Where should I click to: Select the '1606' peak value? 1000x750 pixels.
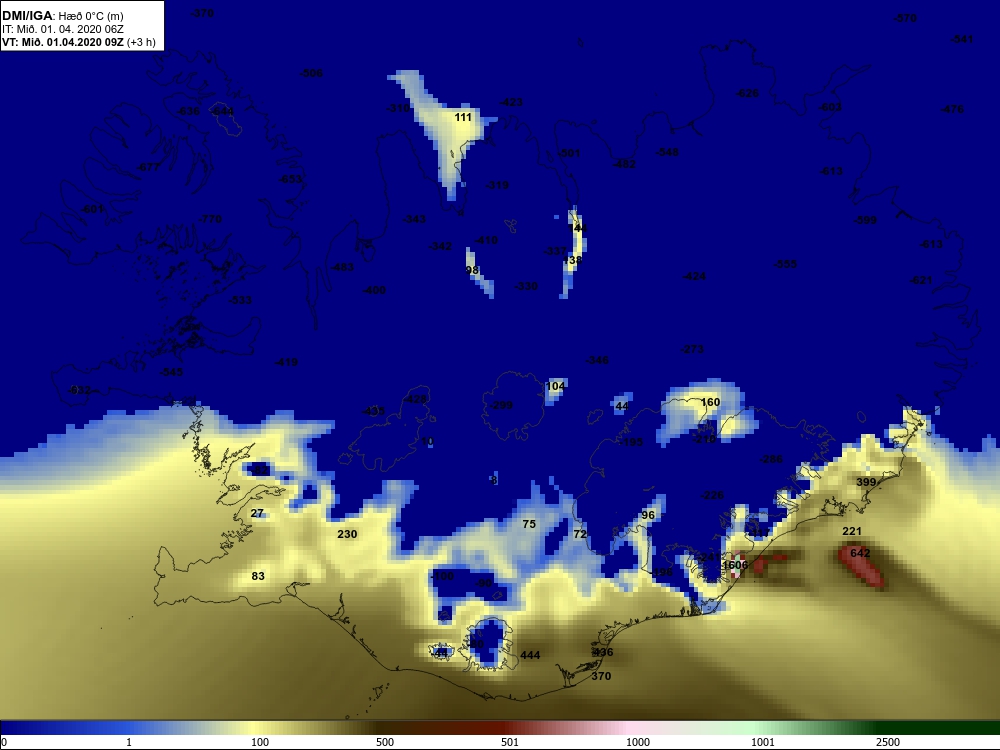pyautogui.click(x=735, y=564)
